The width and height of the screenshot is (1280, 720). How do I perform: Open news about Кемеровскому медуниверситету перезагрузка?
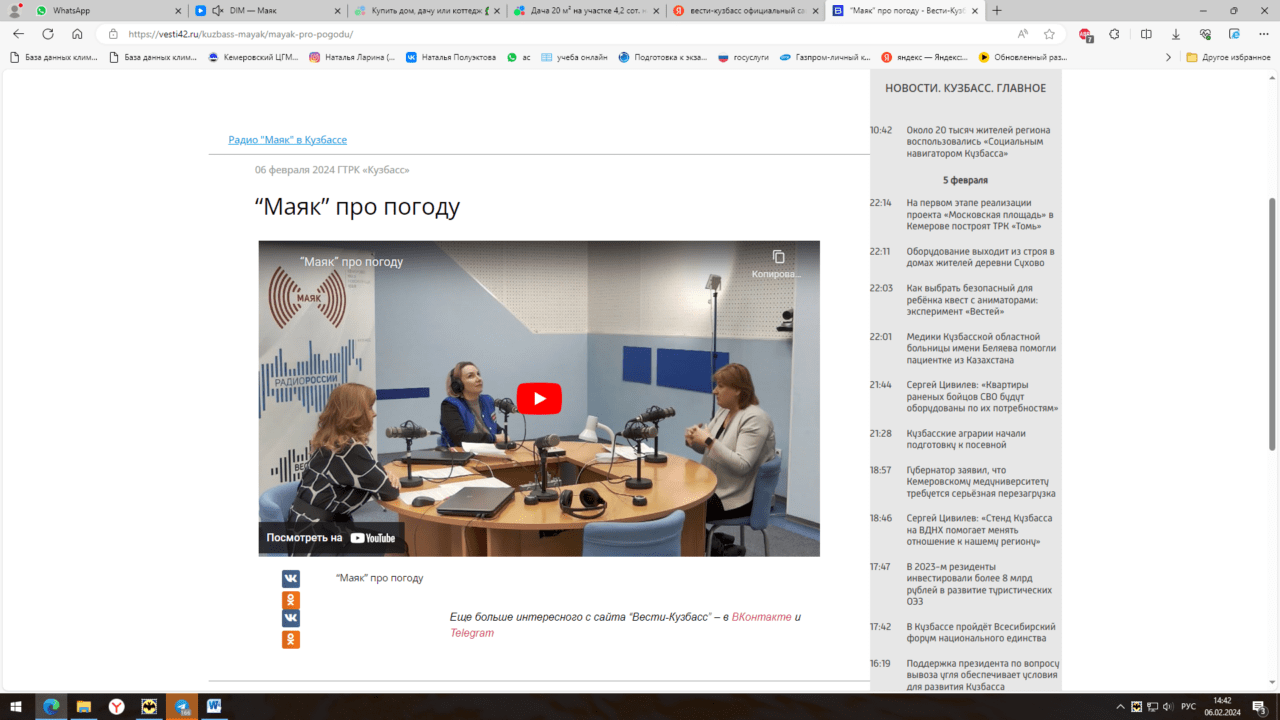981,482
